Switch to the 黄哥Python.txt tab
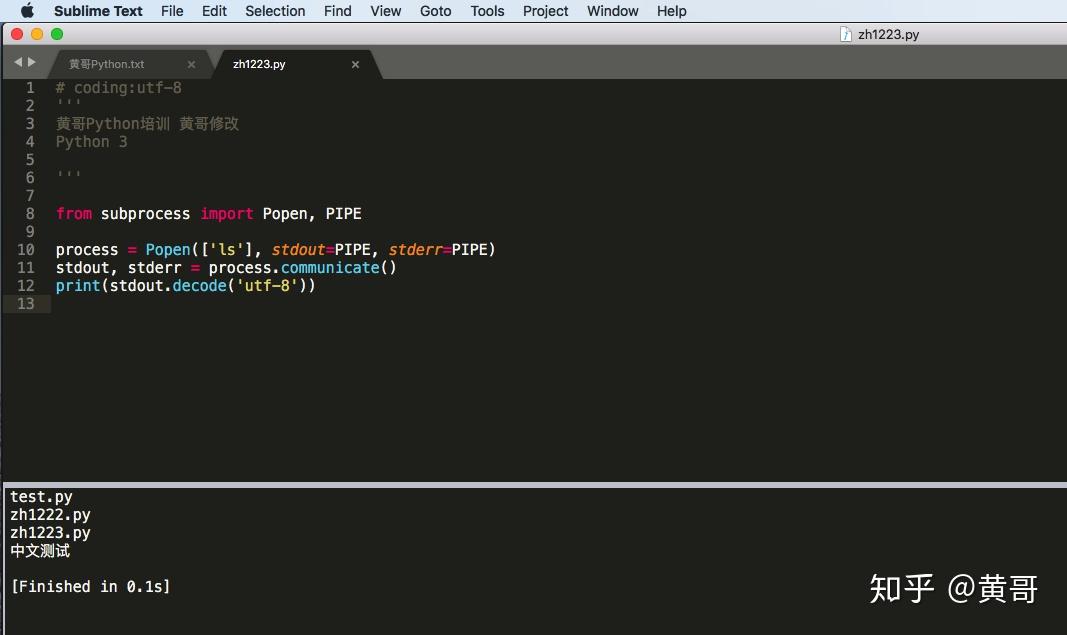Viewport: 1067px width, 635px height. click(108, 63)
